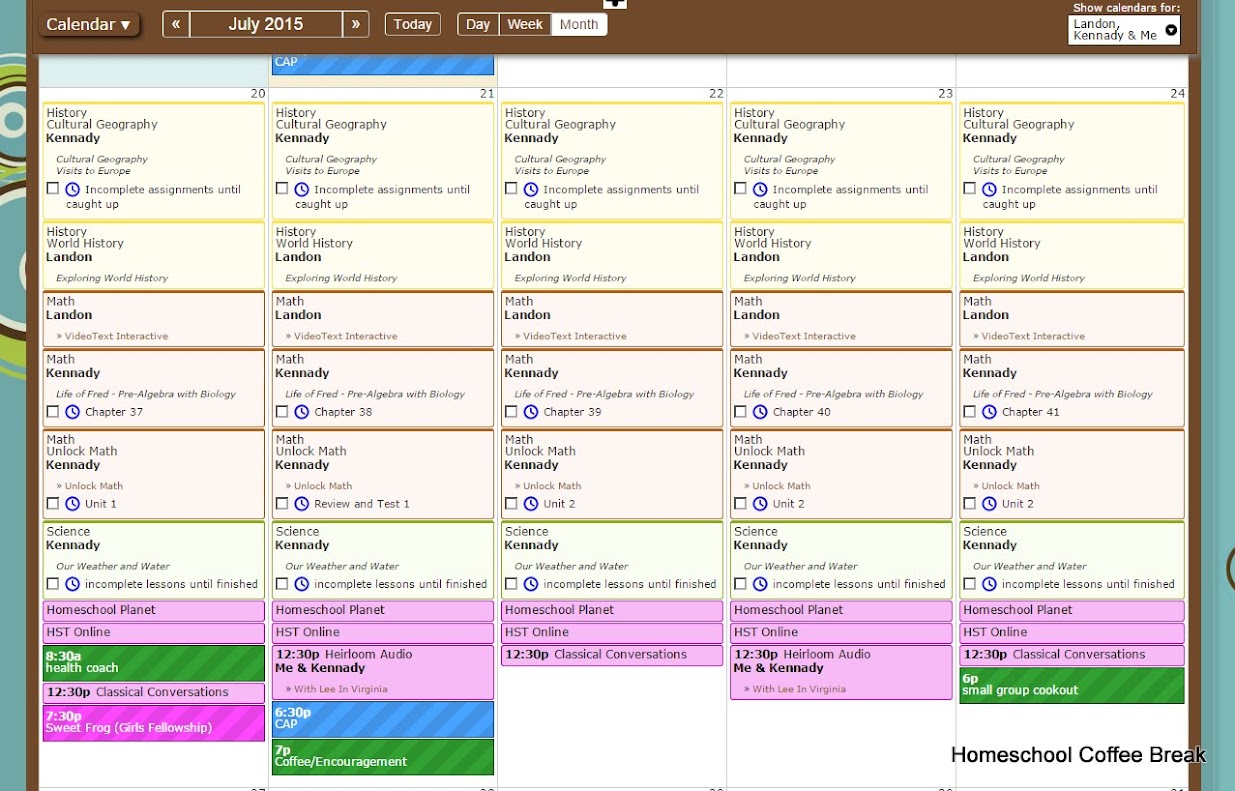1235x791 pixels.
Task: Select day number 20 header
Action: [x=258, y=93]
